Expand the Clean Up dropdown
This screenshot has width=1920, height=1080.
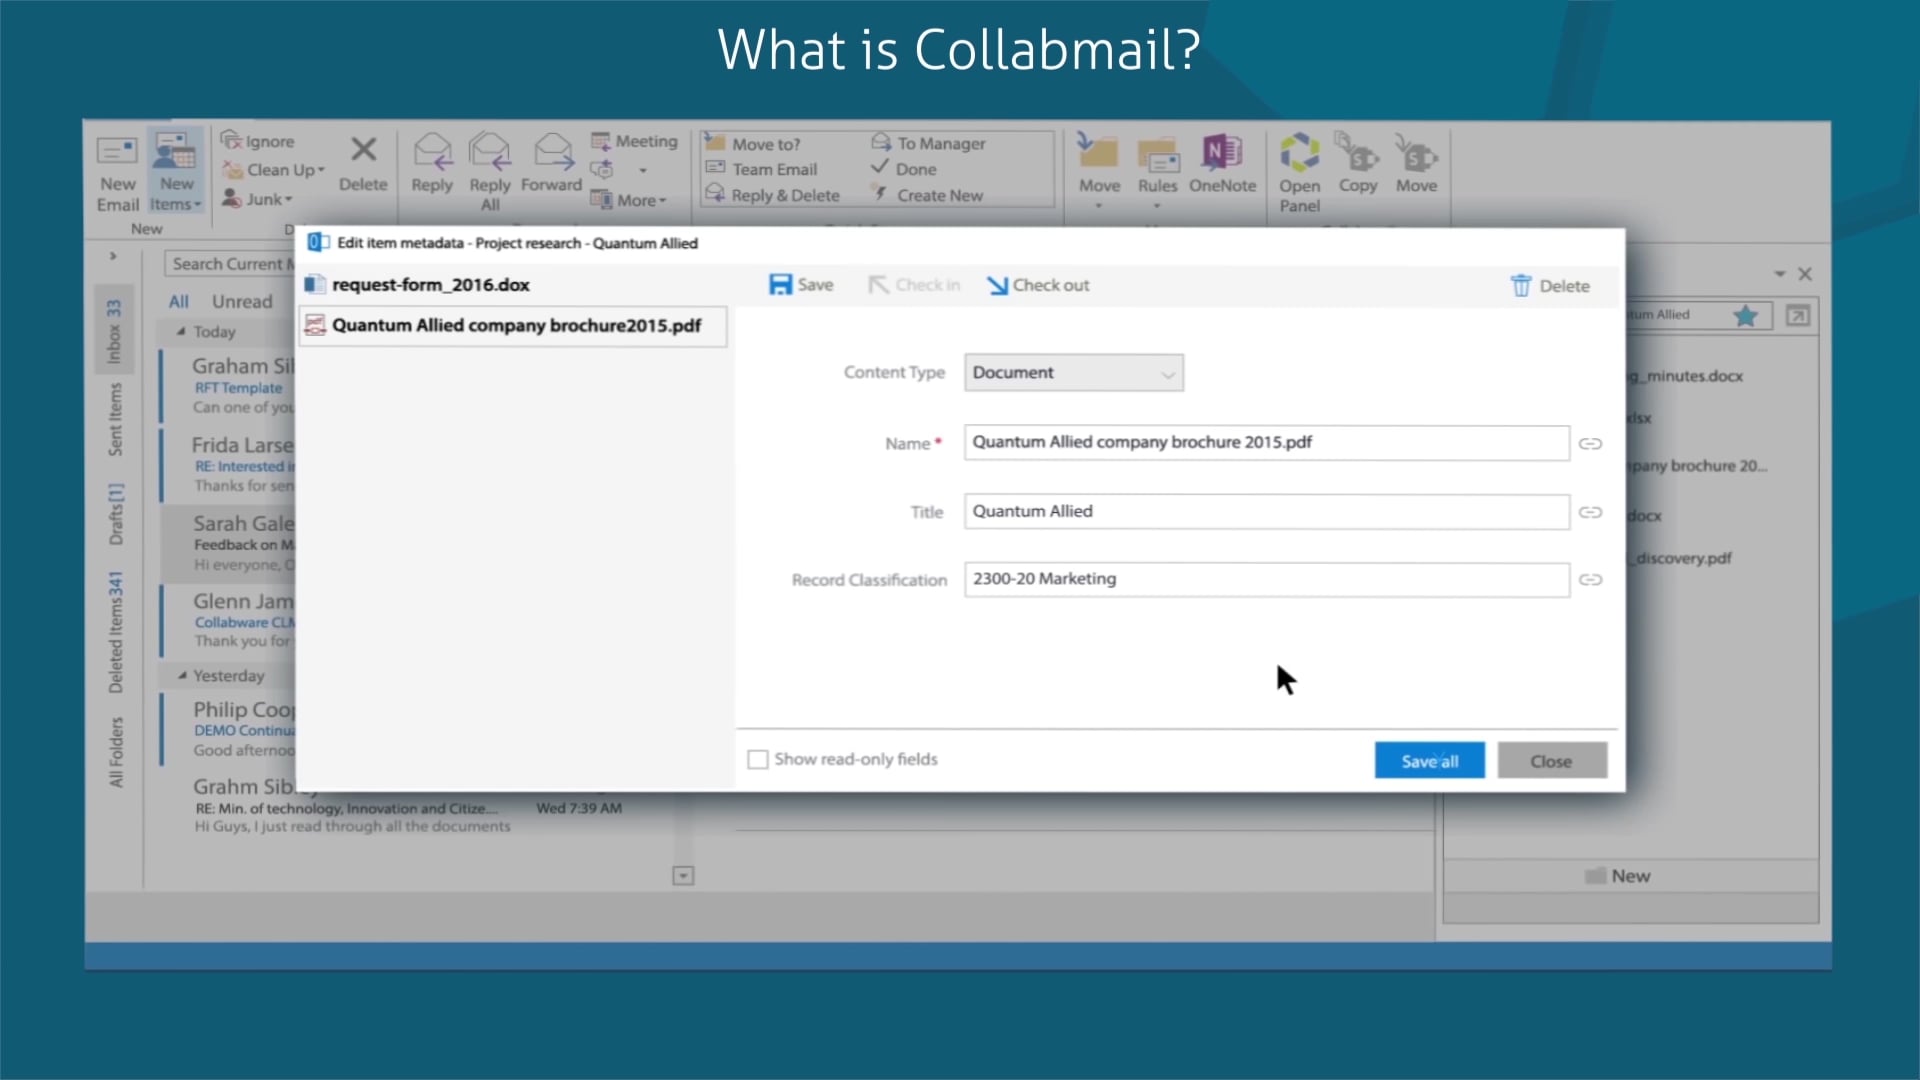pos(321,171)
